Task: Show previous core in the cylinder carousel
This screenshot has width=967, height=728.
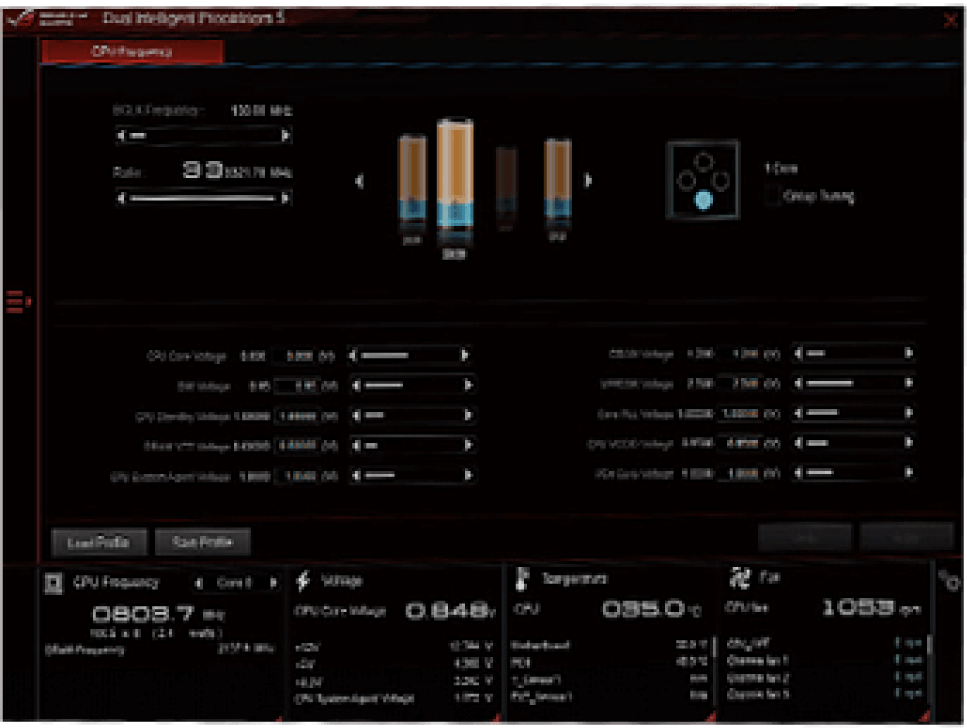Action: click(x=360, y=181)
